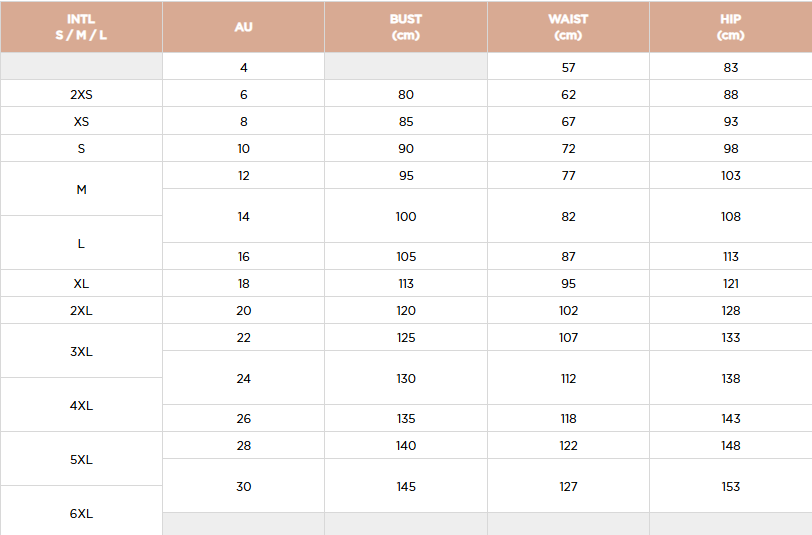Click the 6XL size label

click(81, 513)
